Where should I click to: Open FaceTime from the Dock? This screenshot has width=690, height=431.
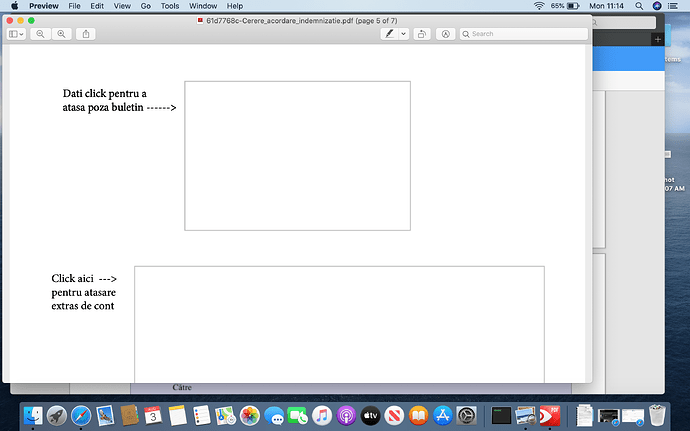coord(298,415)
